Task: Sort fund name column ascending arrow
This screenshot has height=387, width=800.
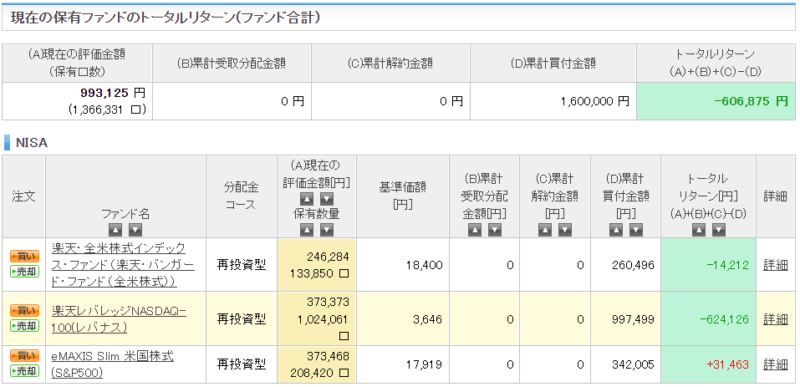Action: (x=115, y=230)
